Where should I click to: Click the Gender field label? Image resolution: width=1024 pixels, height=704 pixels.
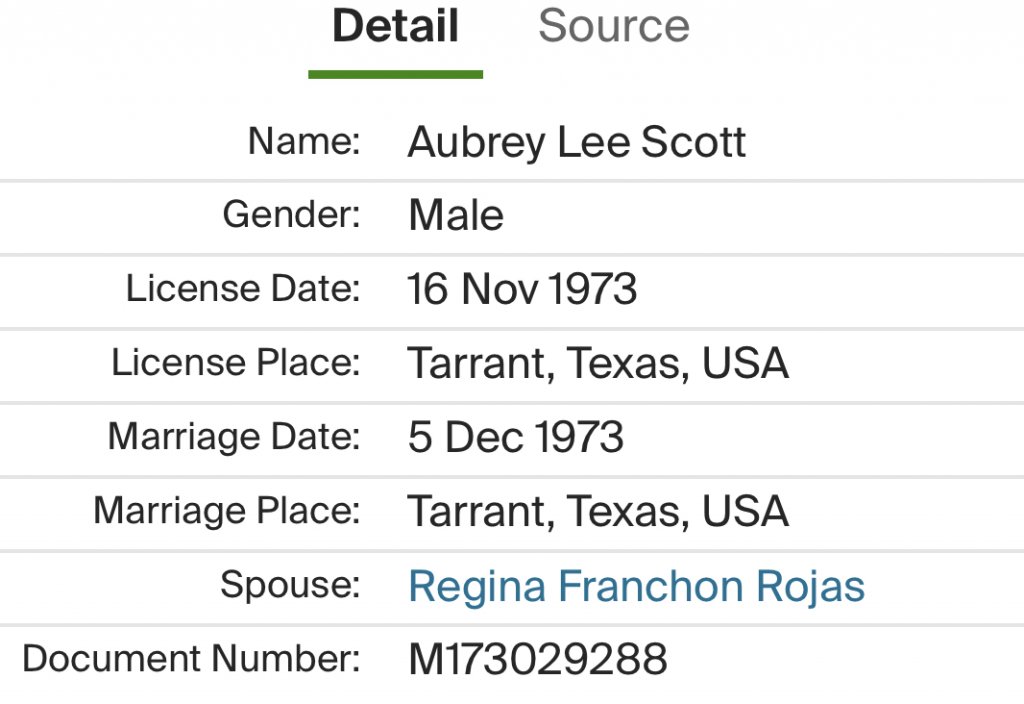(x=291, y=215)
